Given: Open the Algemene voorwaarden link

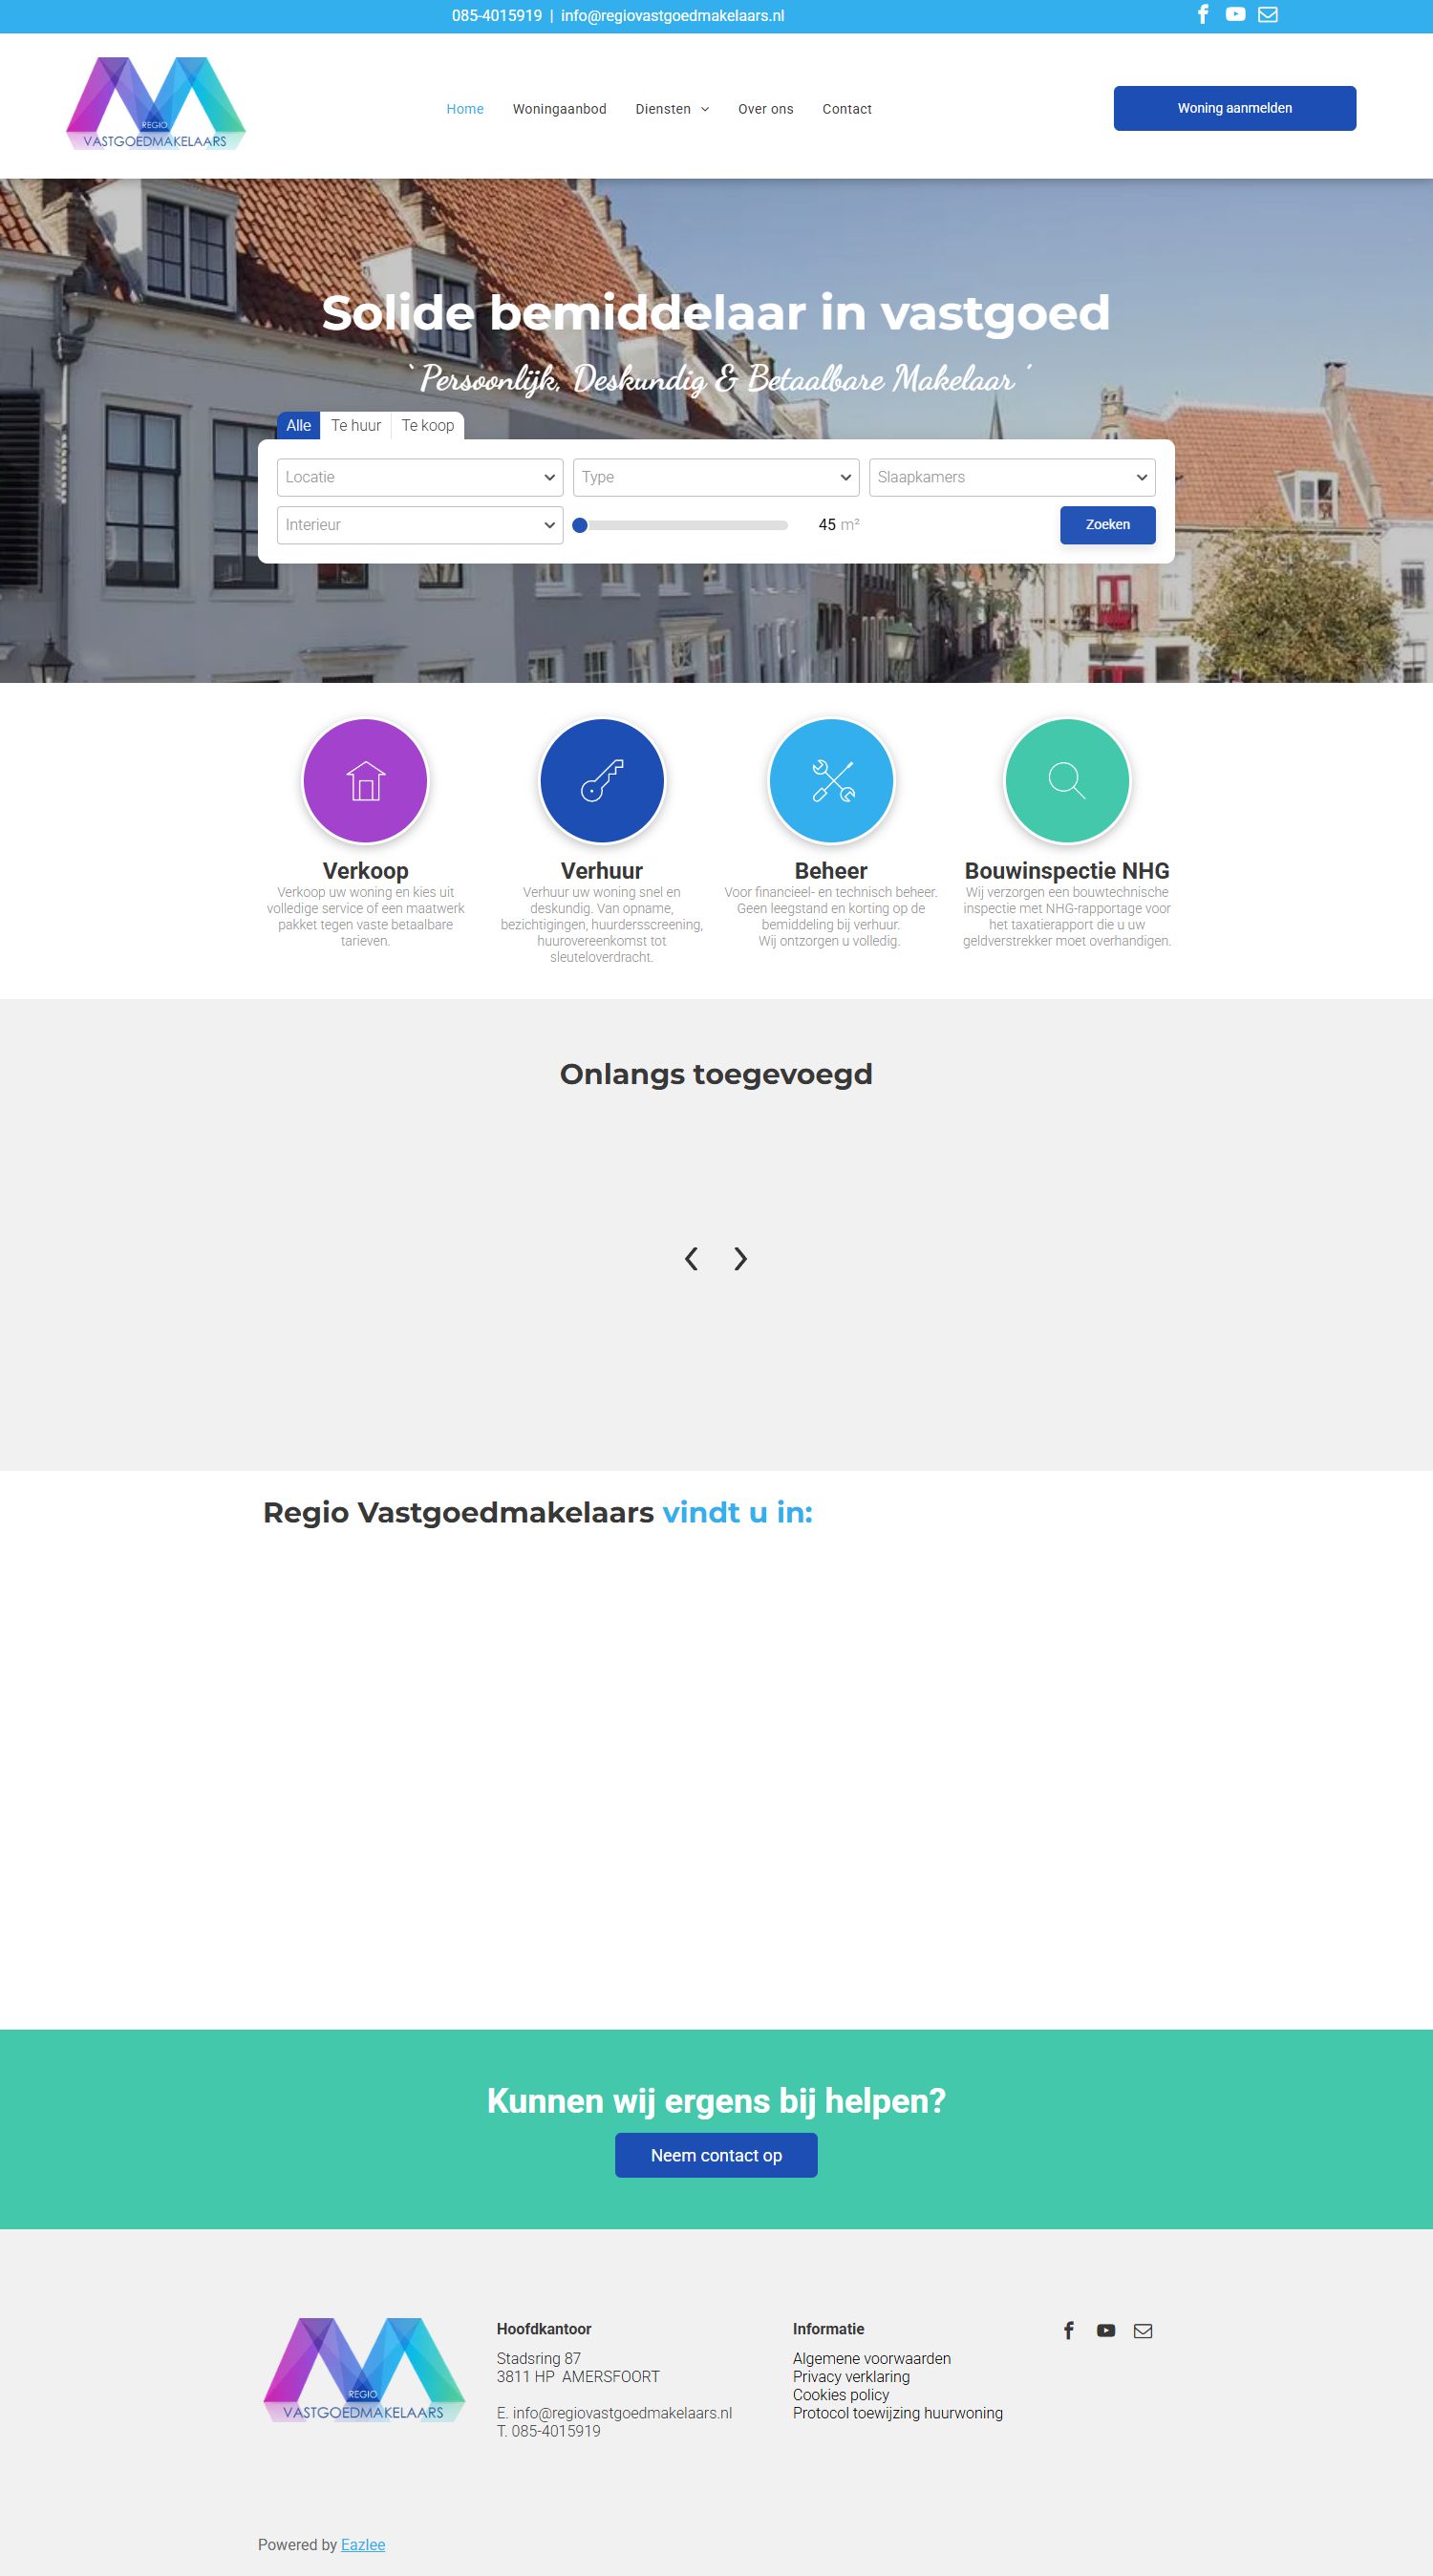Looking at the screenshot, I should [x=871, y=2358].
